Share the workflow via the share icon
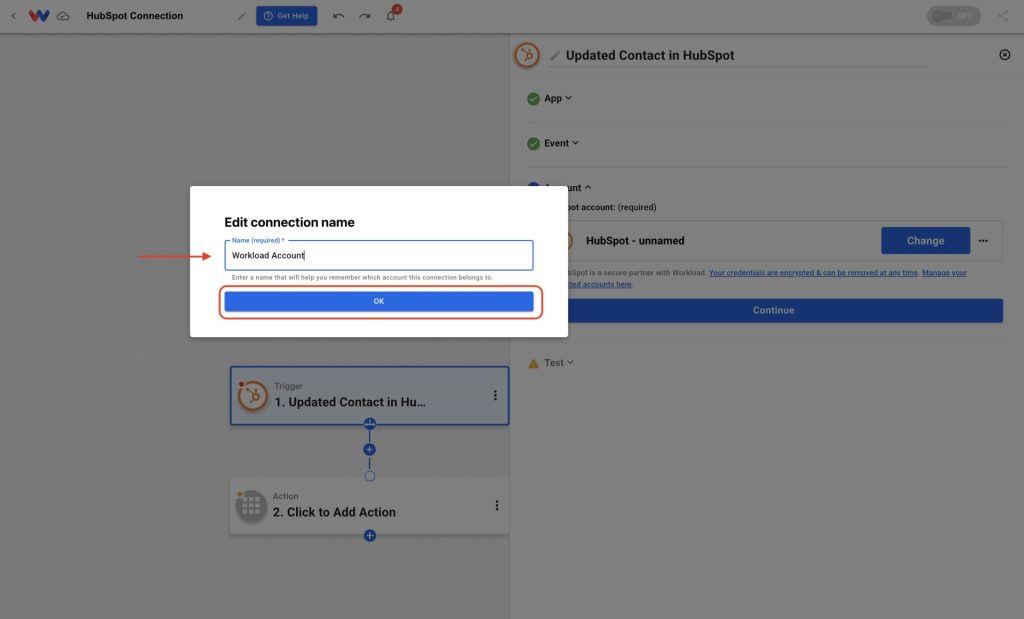This screenshot has width=1024, height=619. 1003,16
